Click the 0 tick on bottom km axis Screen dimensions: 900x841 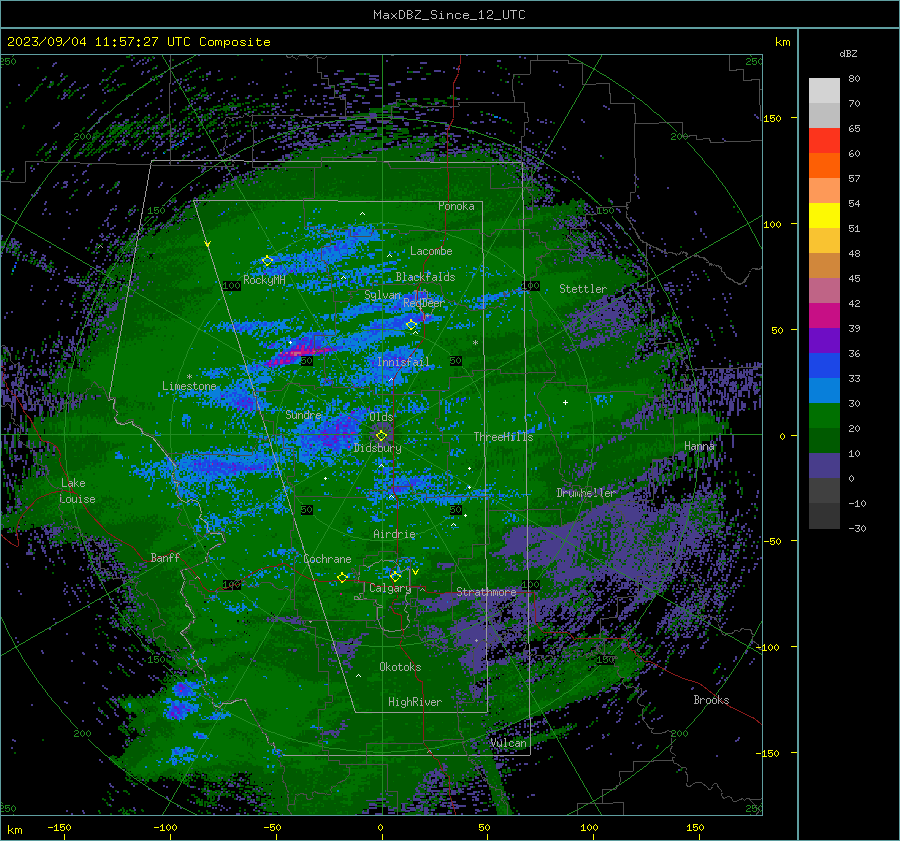click(380, 827)
